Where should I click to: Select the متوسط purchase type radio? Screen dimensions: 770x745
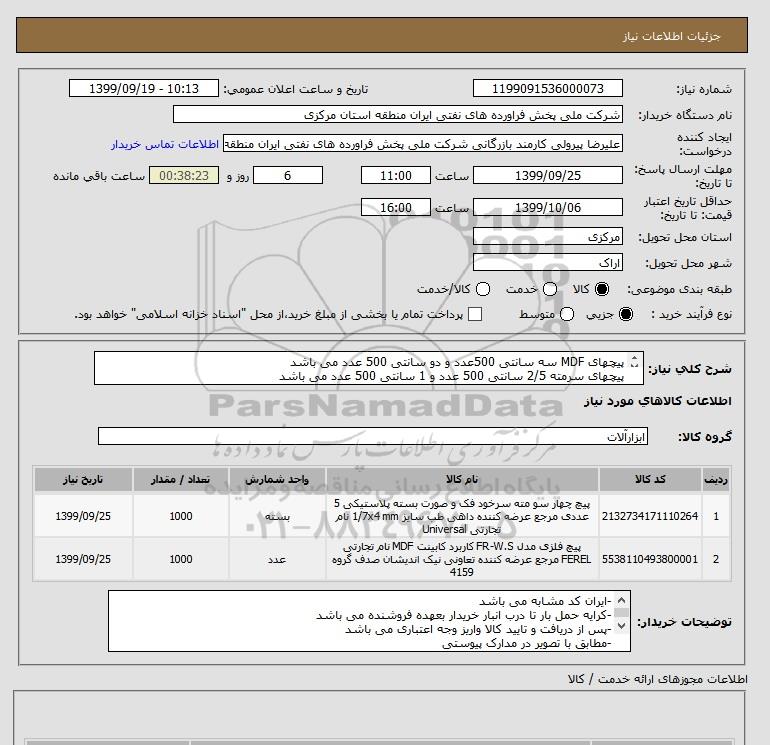[567, 314]
